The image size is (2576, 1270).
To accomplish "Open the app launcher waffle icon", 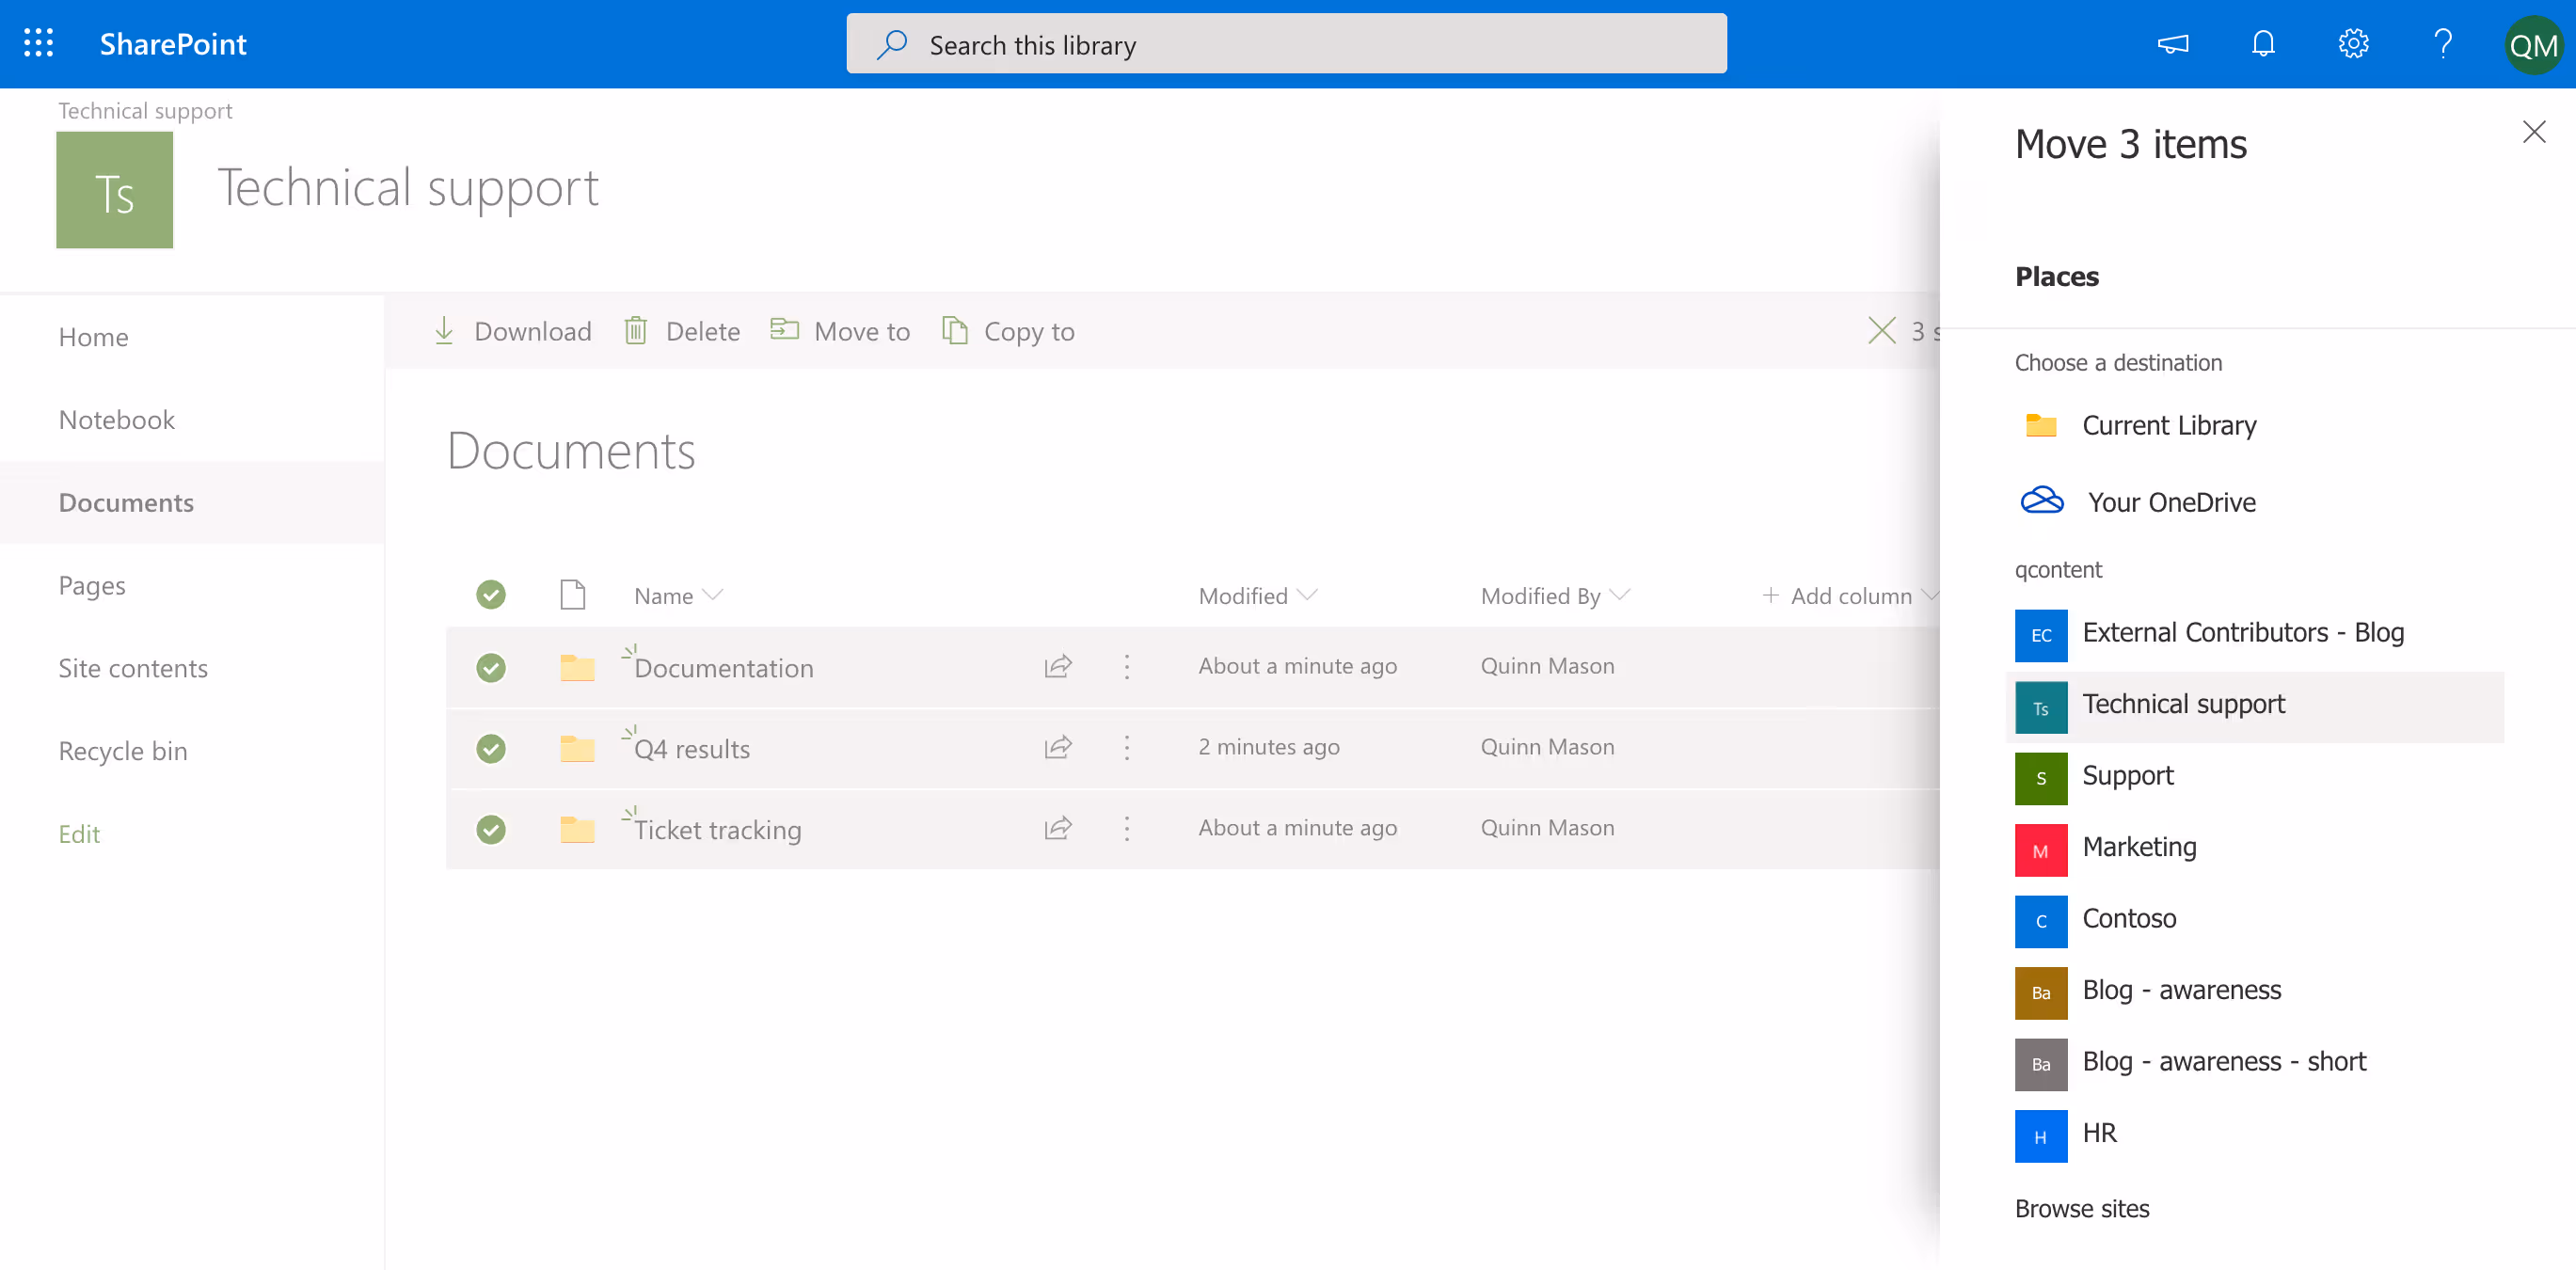I will point(38,43).
